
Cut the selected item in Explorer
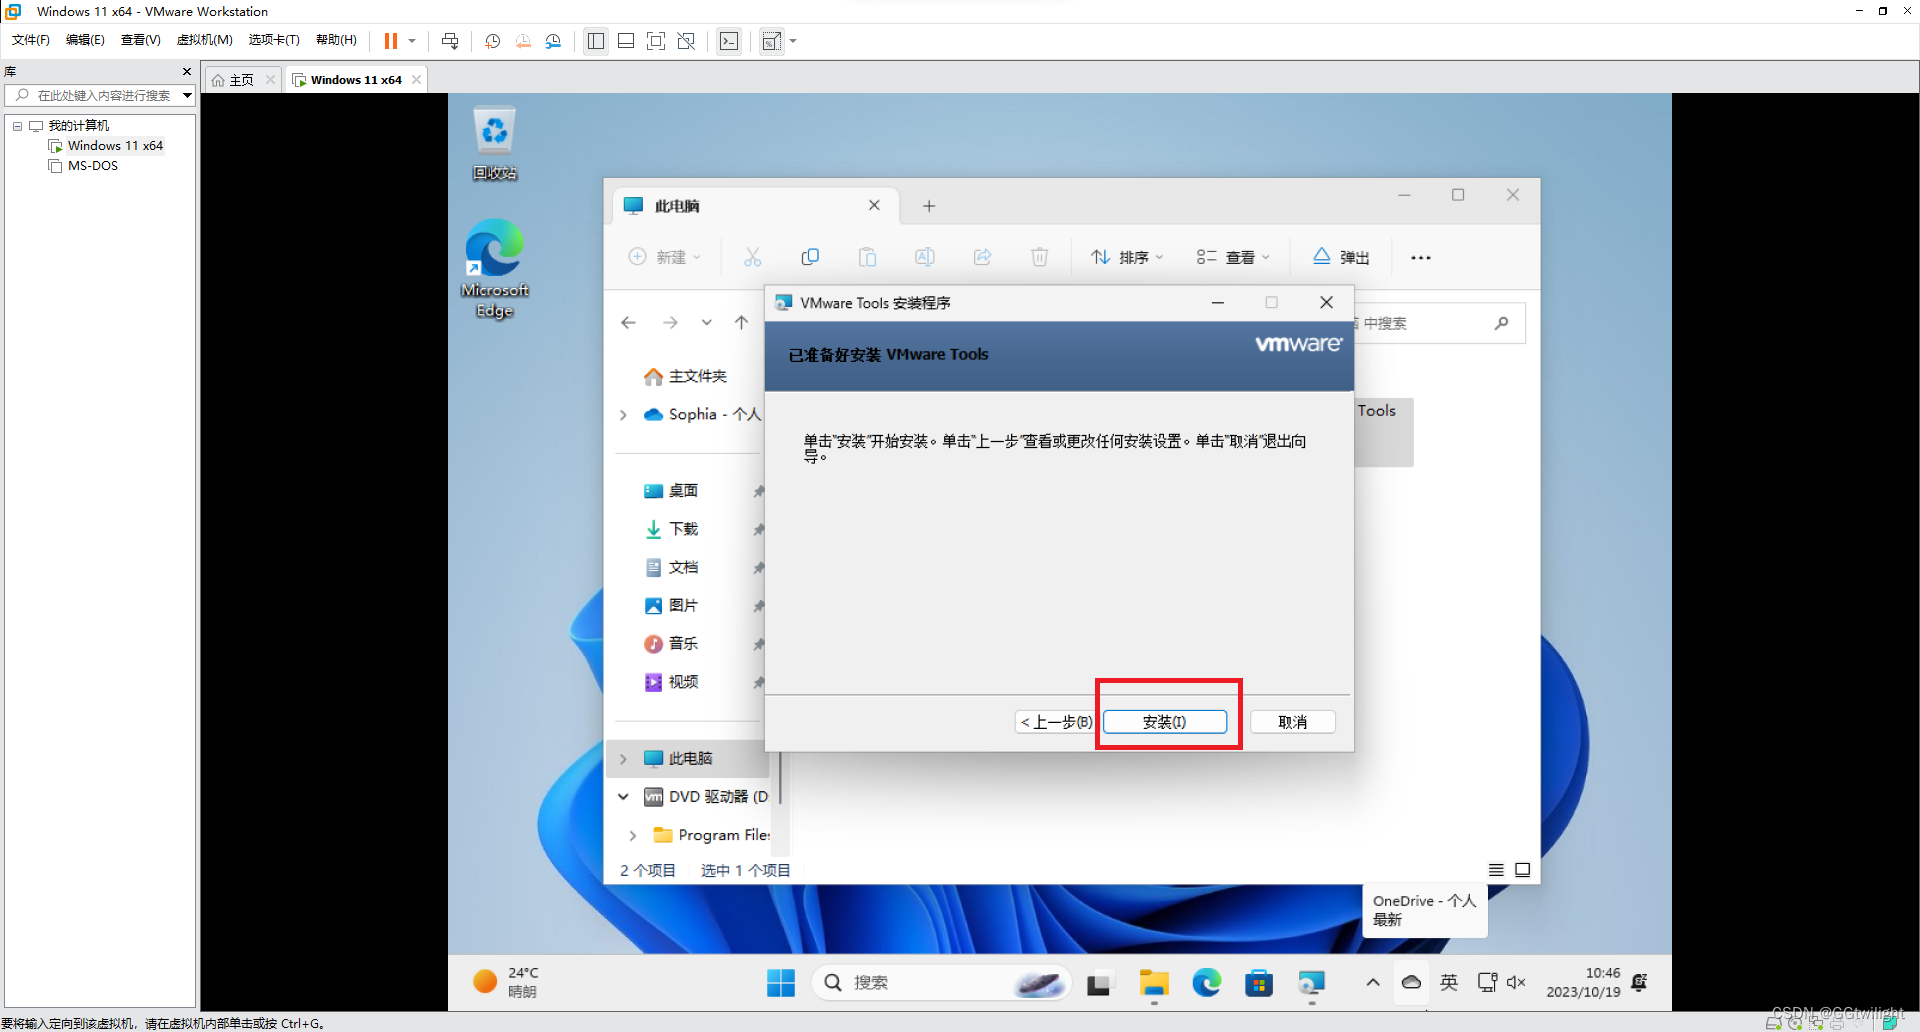click(x=752, y=257)
